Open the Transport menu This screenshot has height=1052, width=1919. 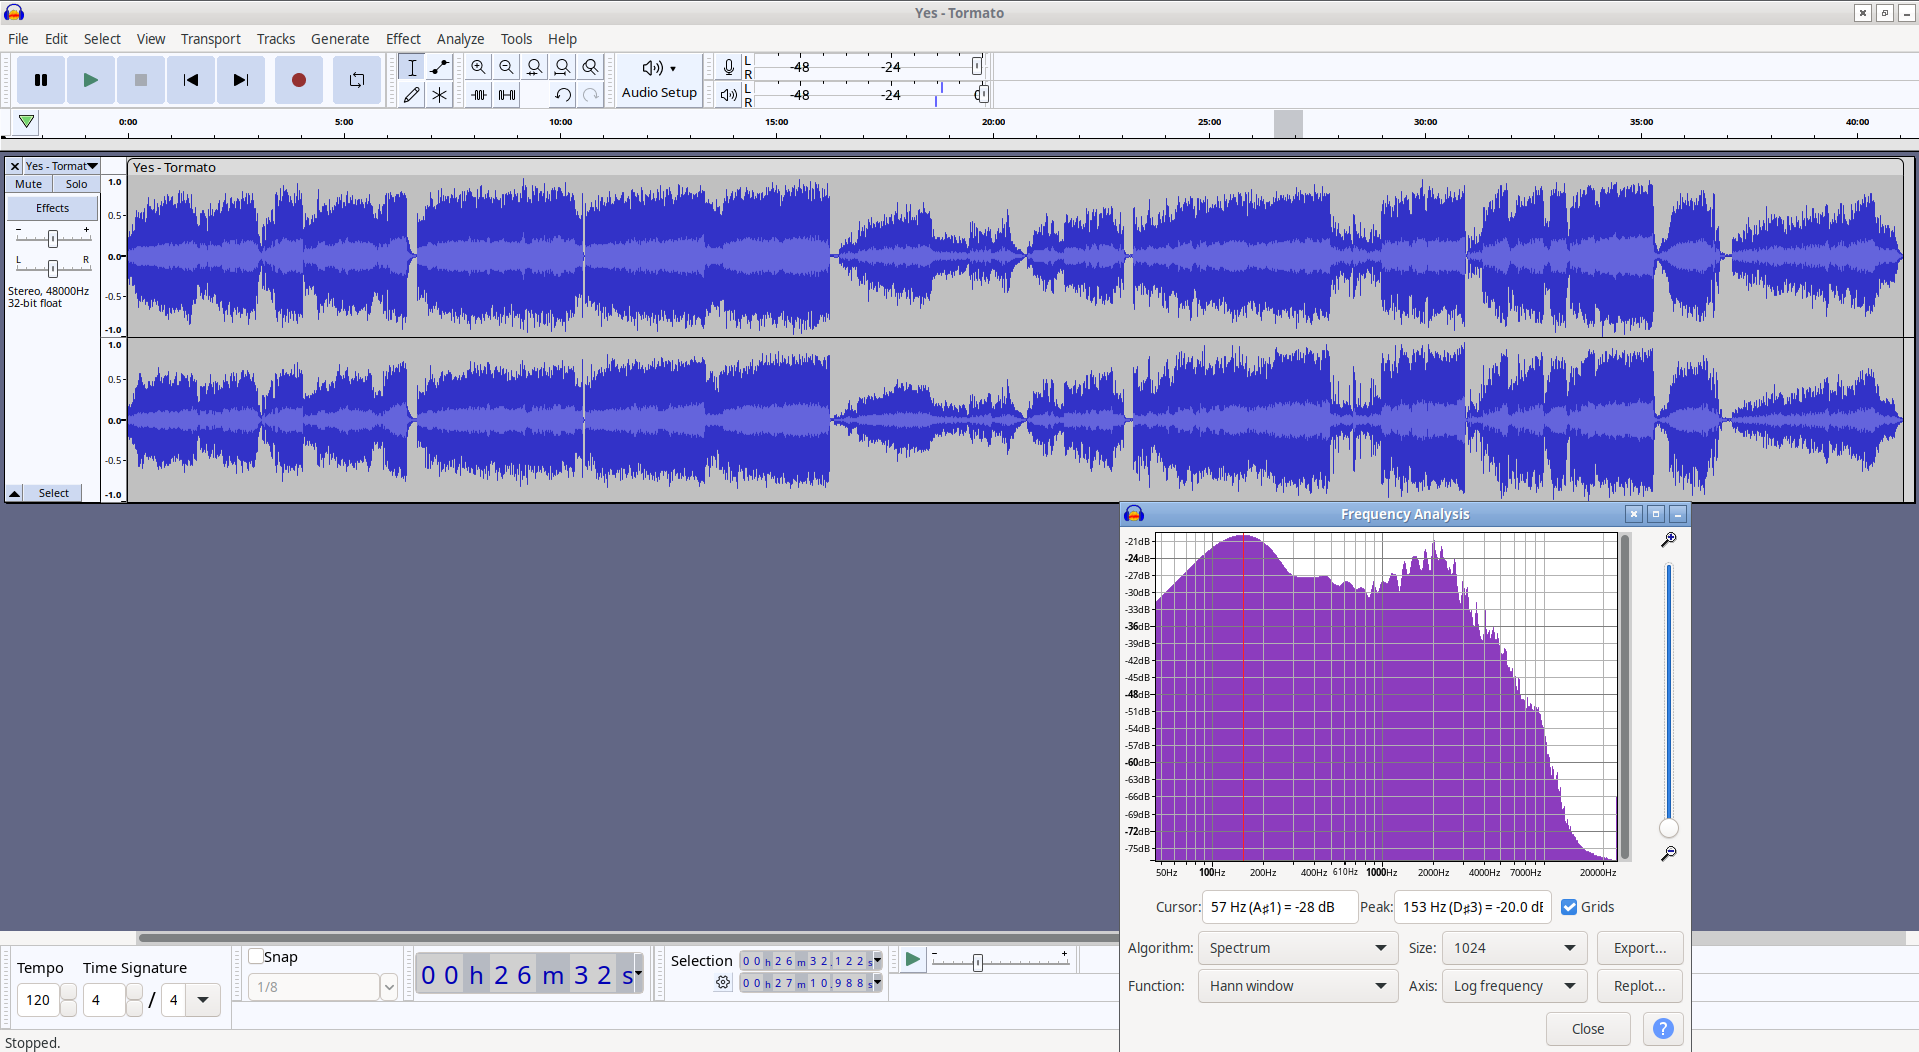pyautogui.click(x=210, y=39)
